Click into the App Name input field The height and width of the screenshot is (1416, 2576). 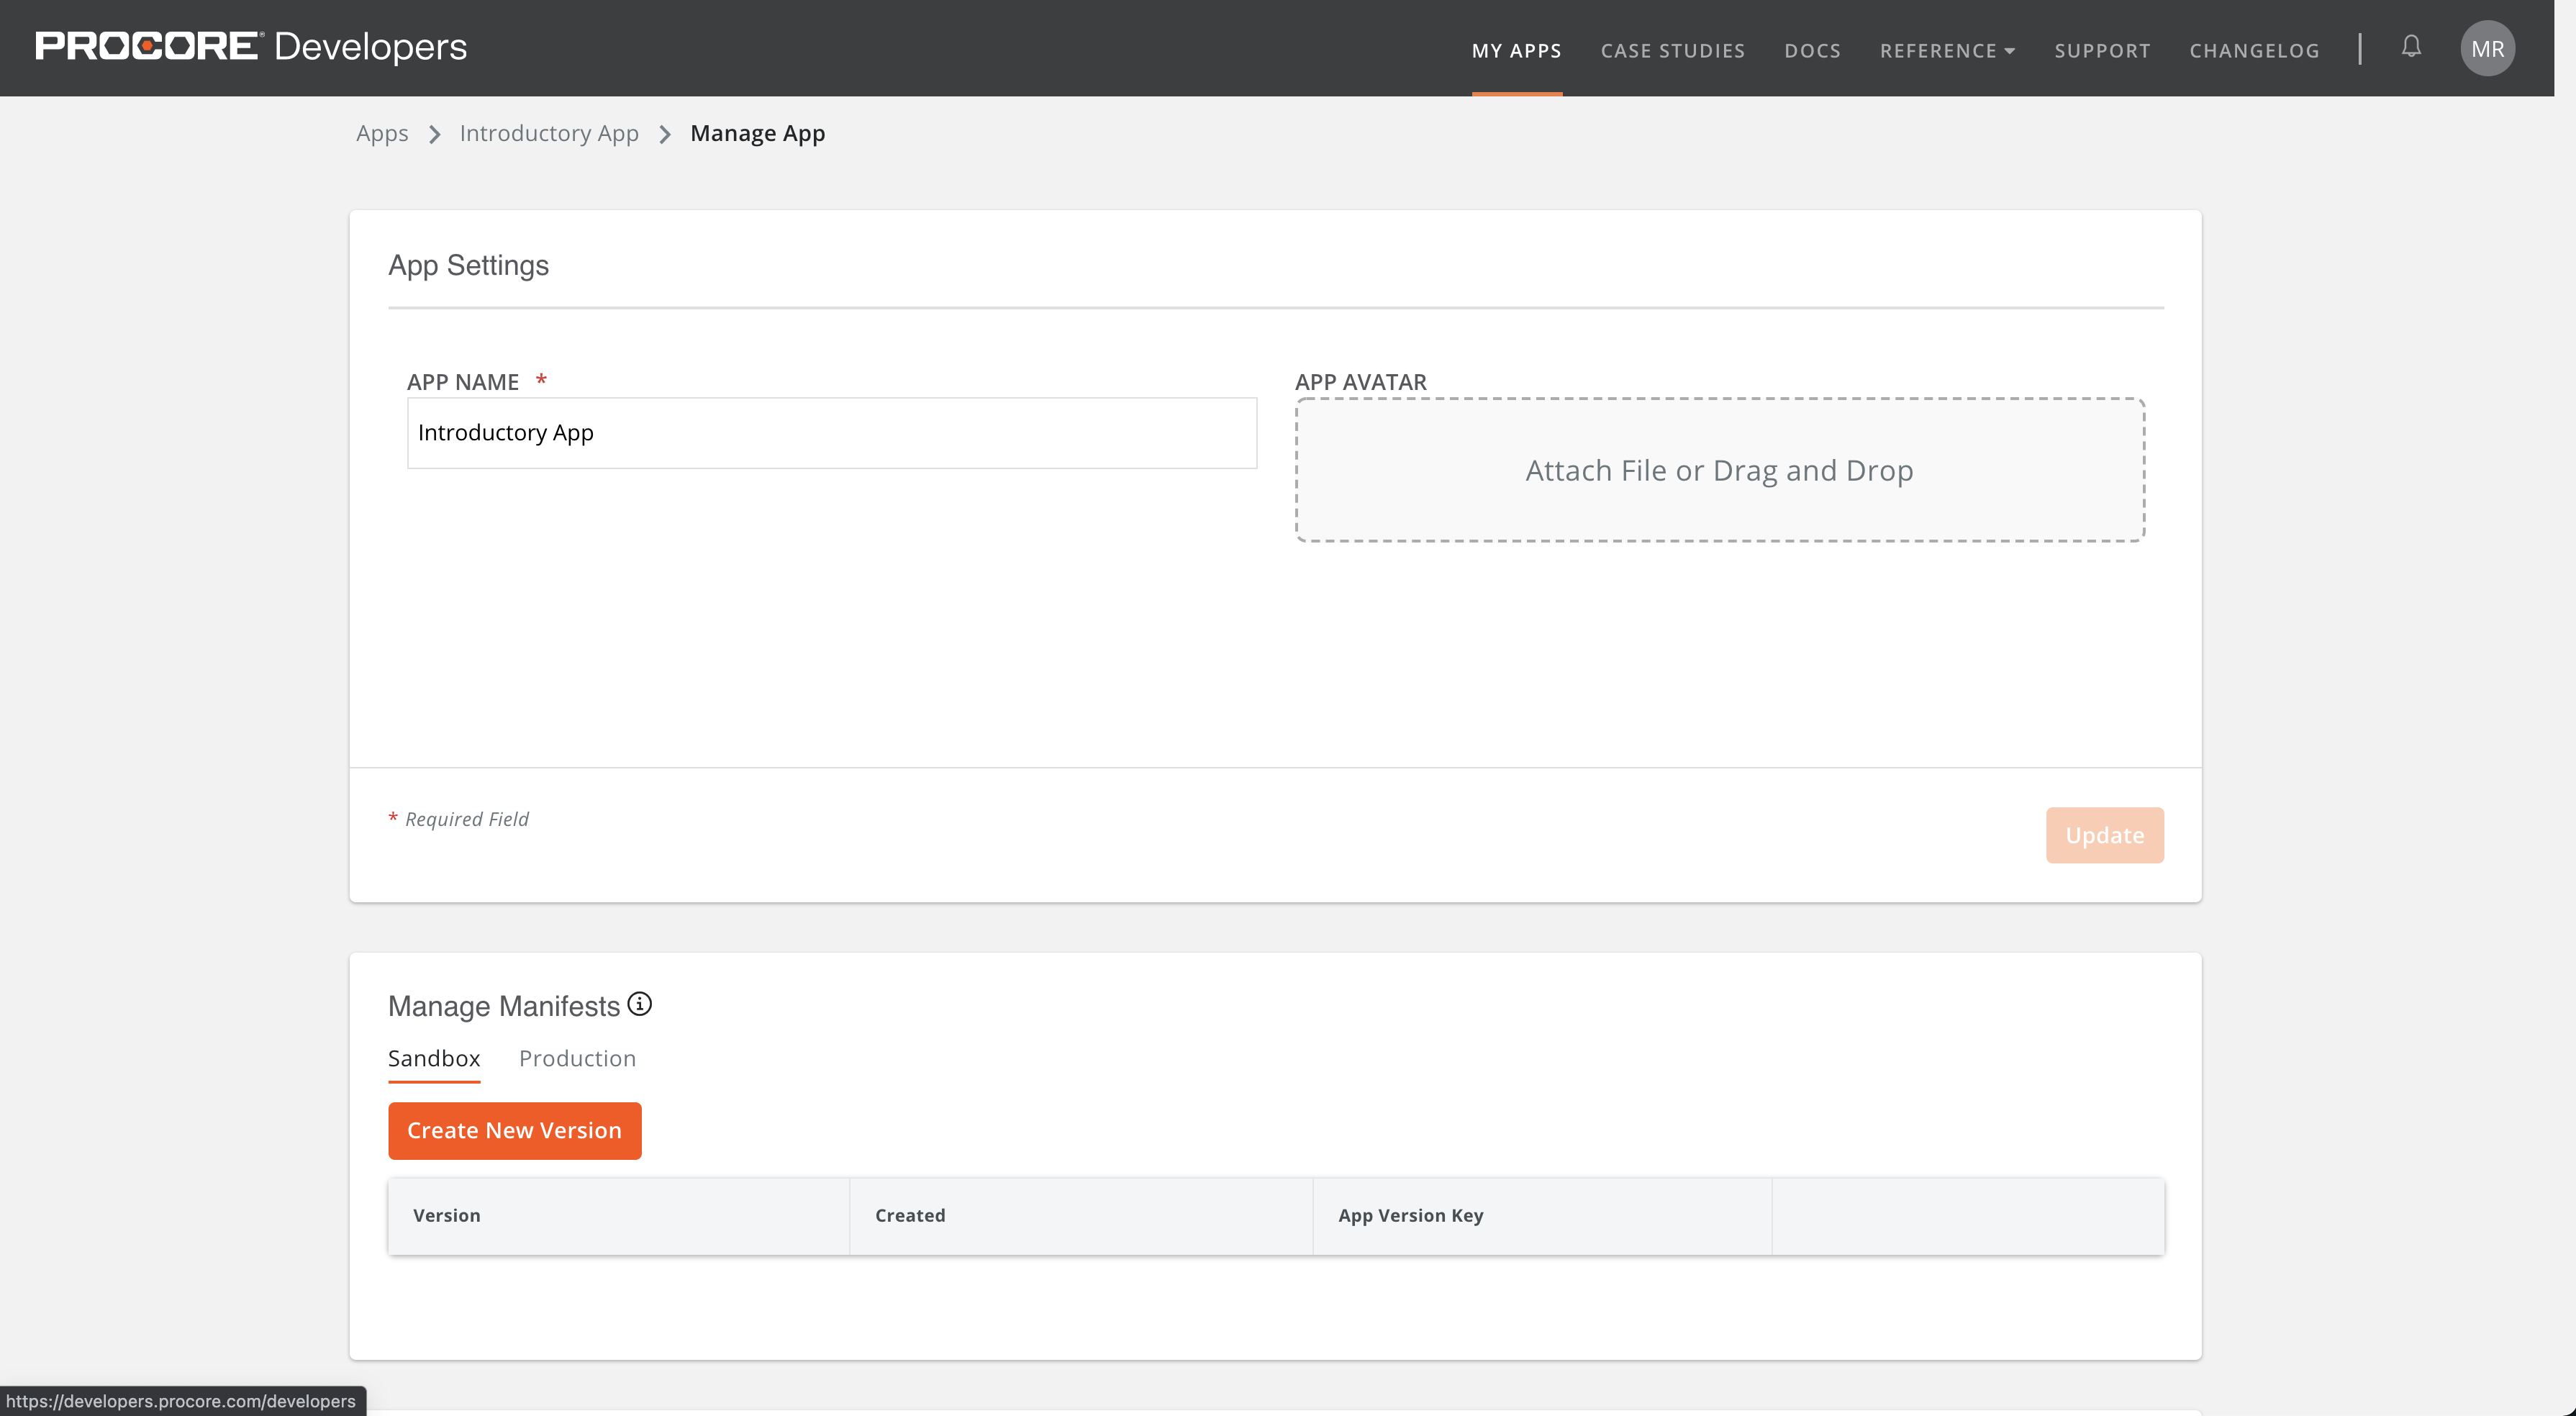[x=832, y=433]
